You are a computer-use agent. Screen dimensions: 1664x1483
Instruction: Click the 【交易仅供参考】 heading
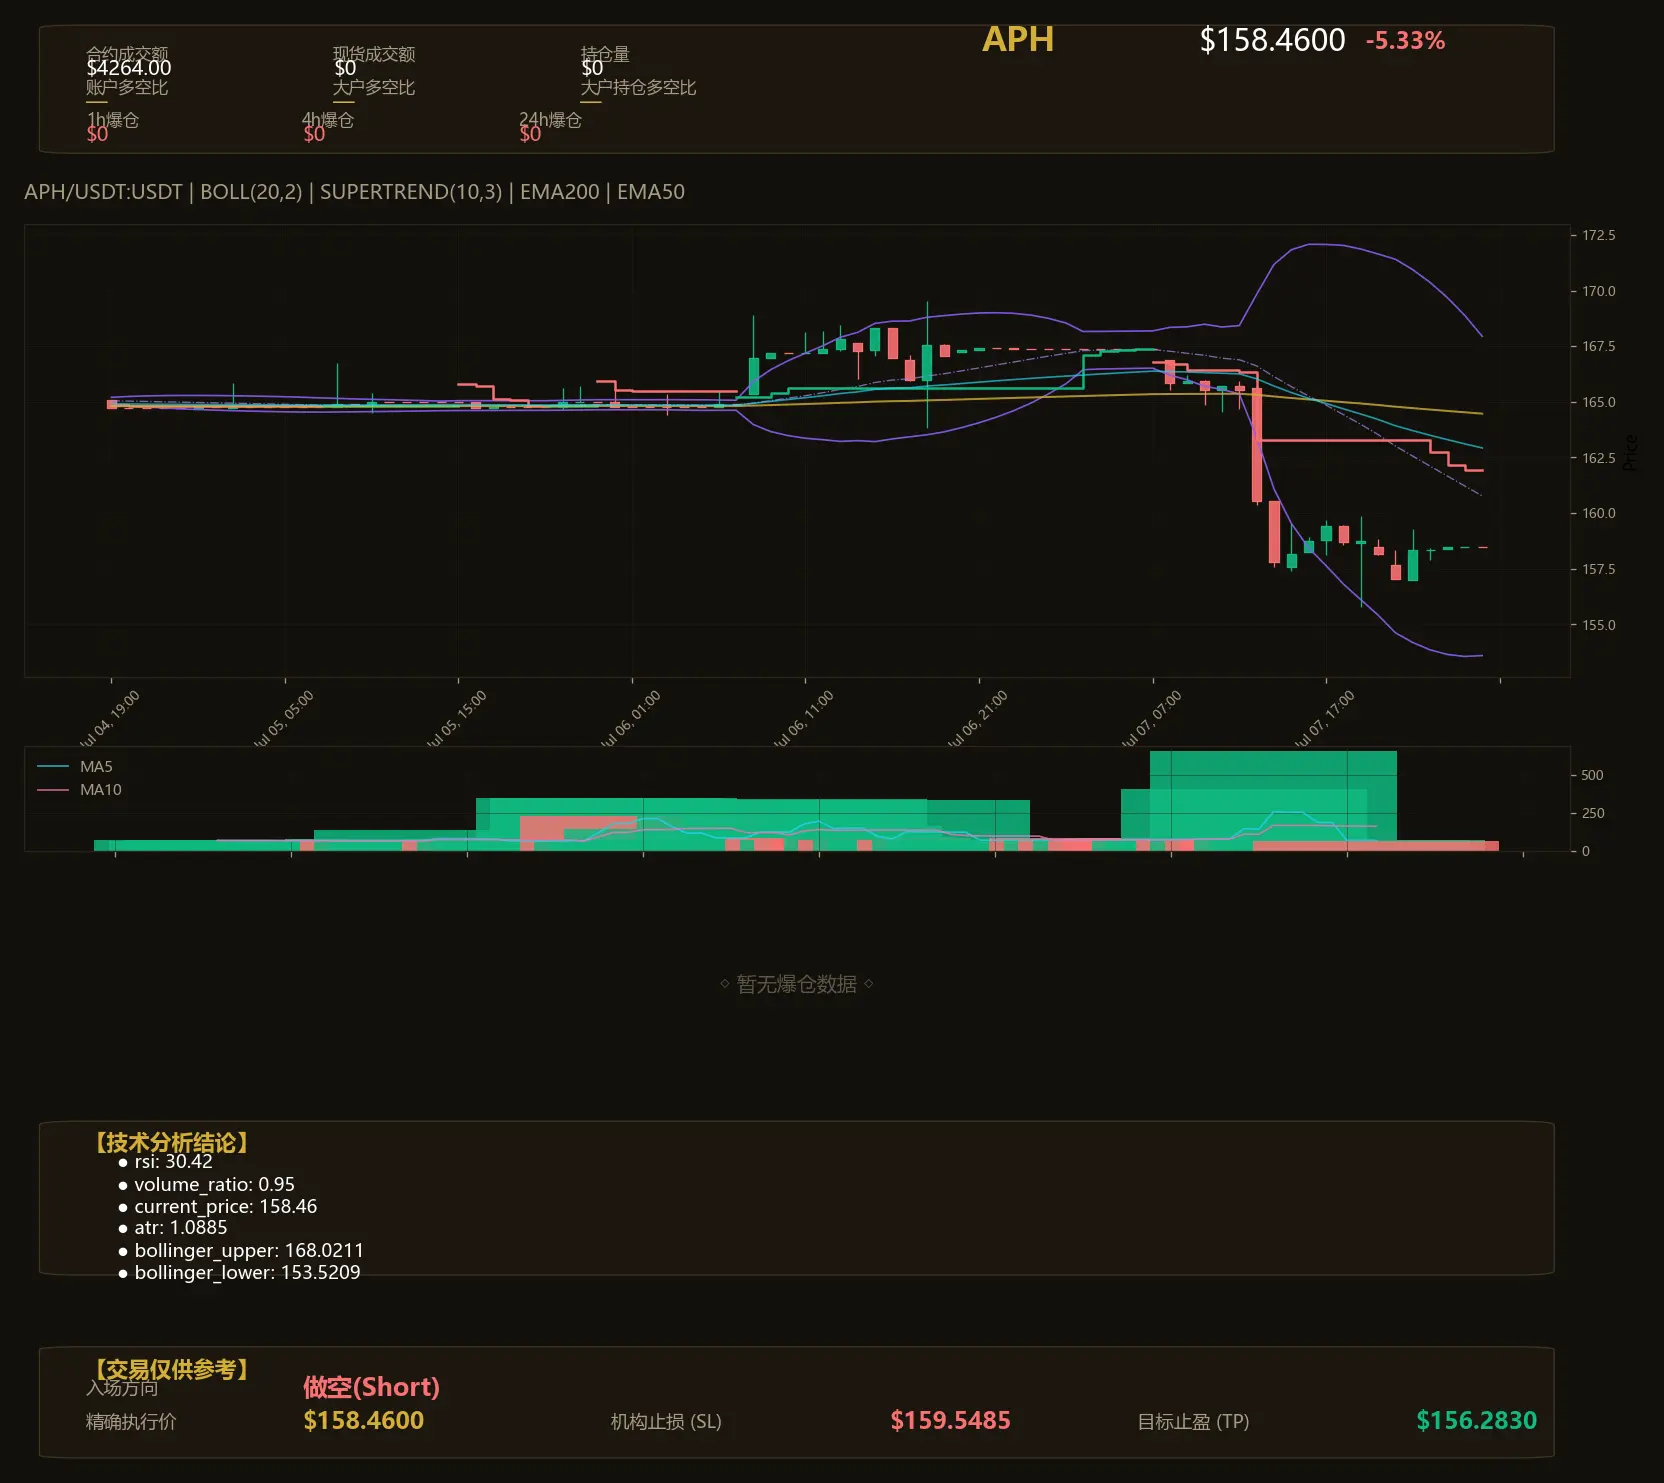171,1369
